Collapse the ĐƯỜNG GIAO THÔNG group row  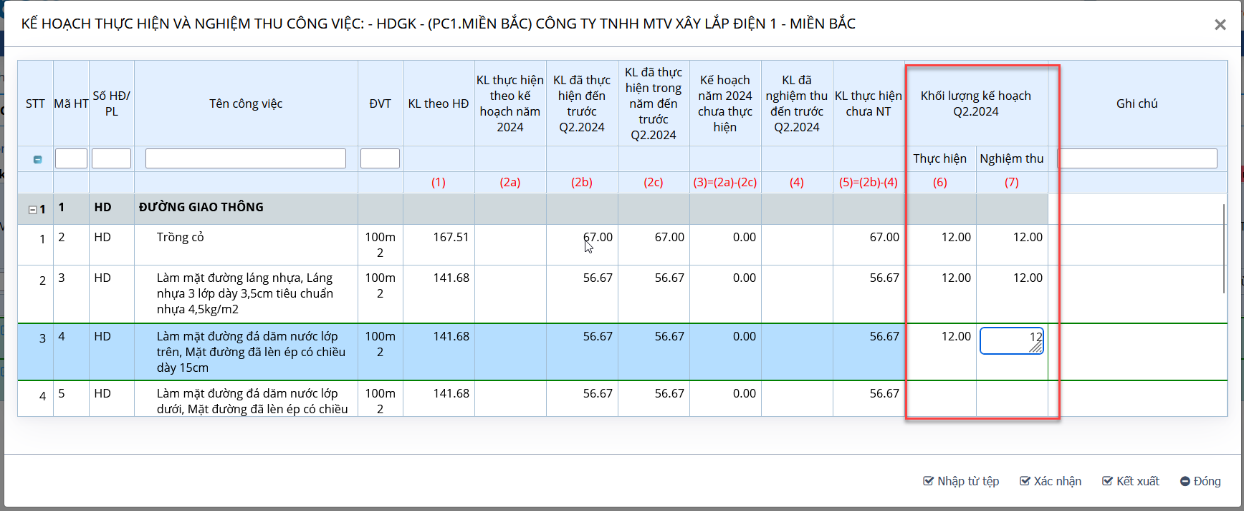point(32,209)
